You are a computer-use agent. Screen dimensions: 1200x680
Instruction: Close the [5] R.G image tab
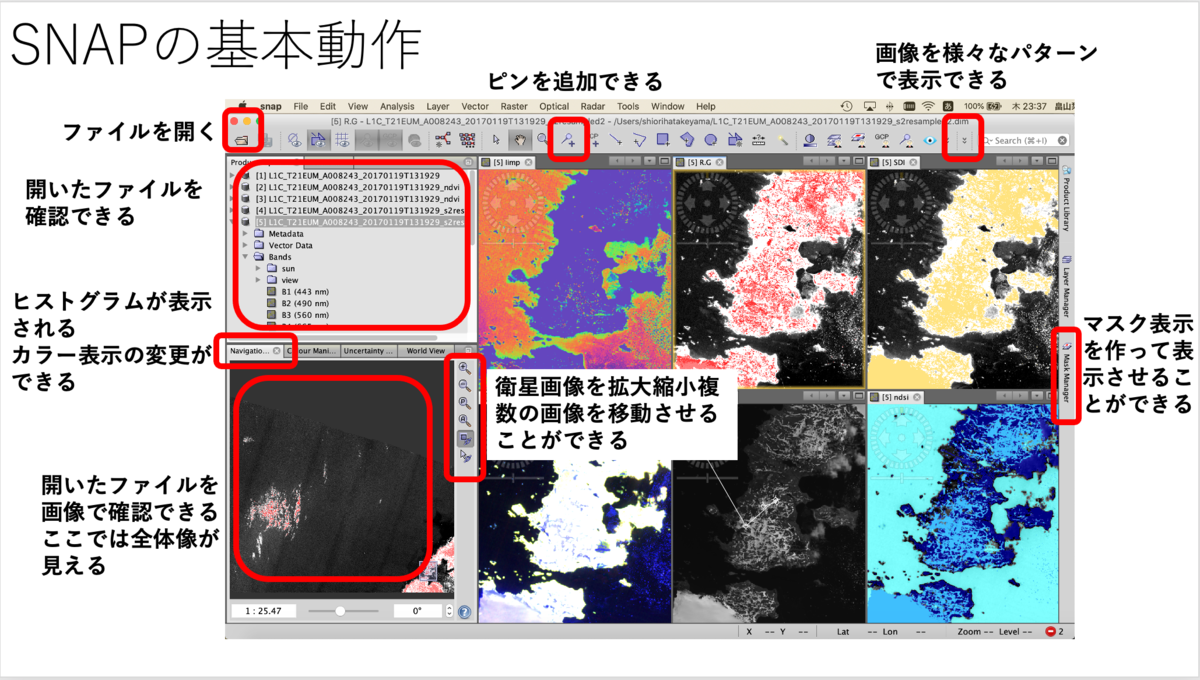coord(719,162)
